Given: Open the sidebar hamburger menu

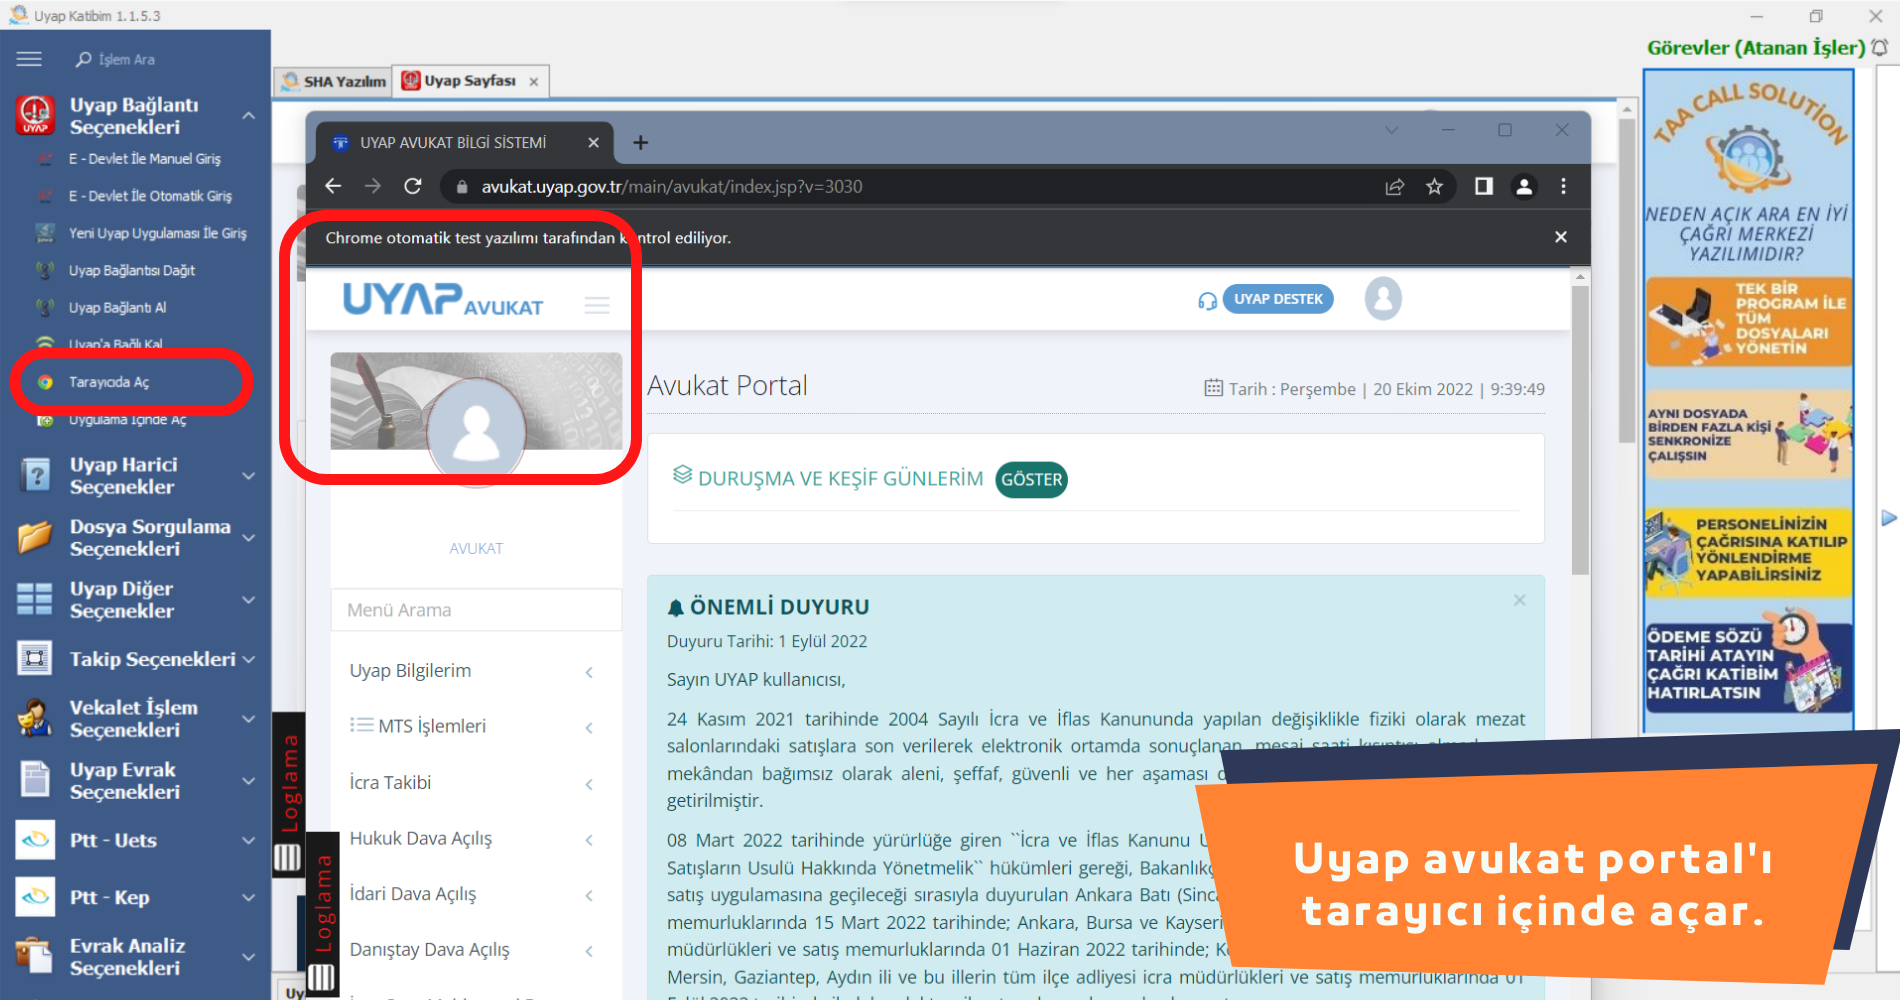Looking at the screenshot, I should coord(29,59).
